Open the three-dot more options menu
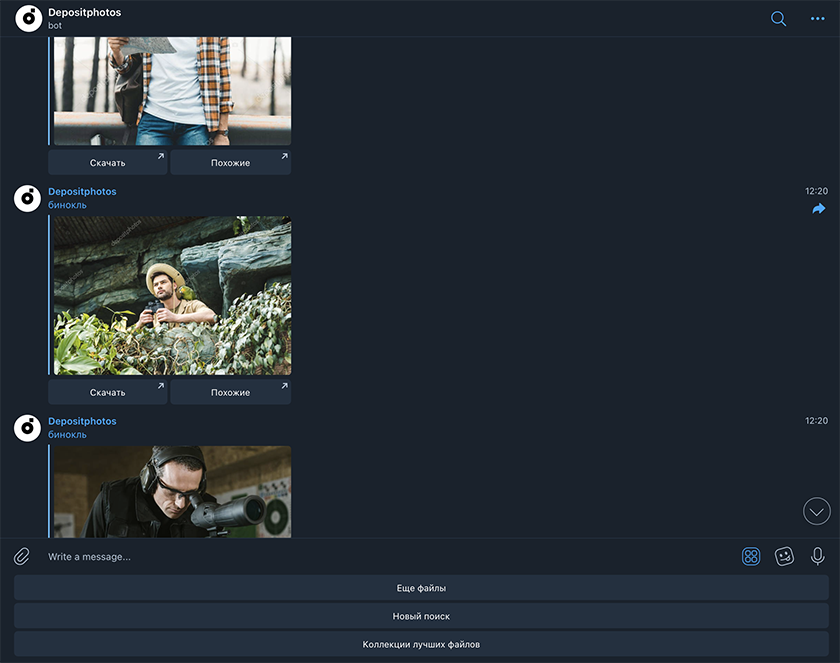 click(817, 19)
